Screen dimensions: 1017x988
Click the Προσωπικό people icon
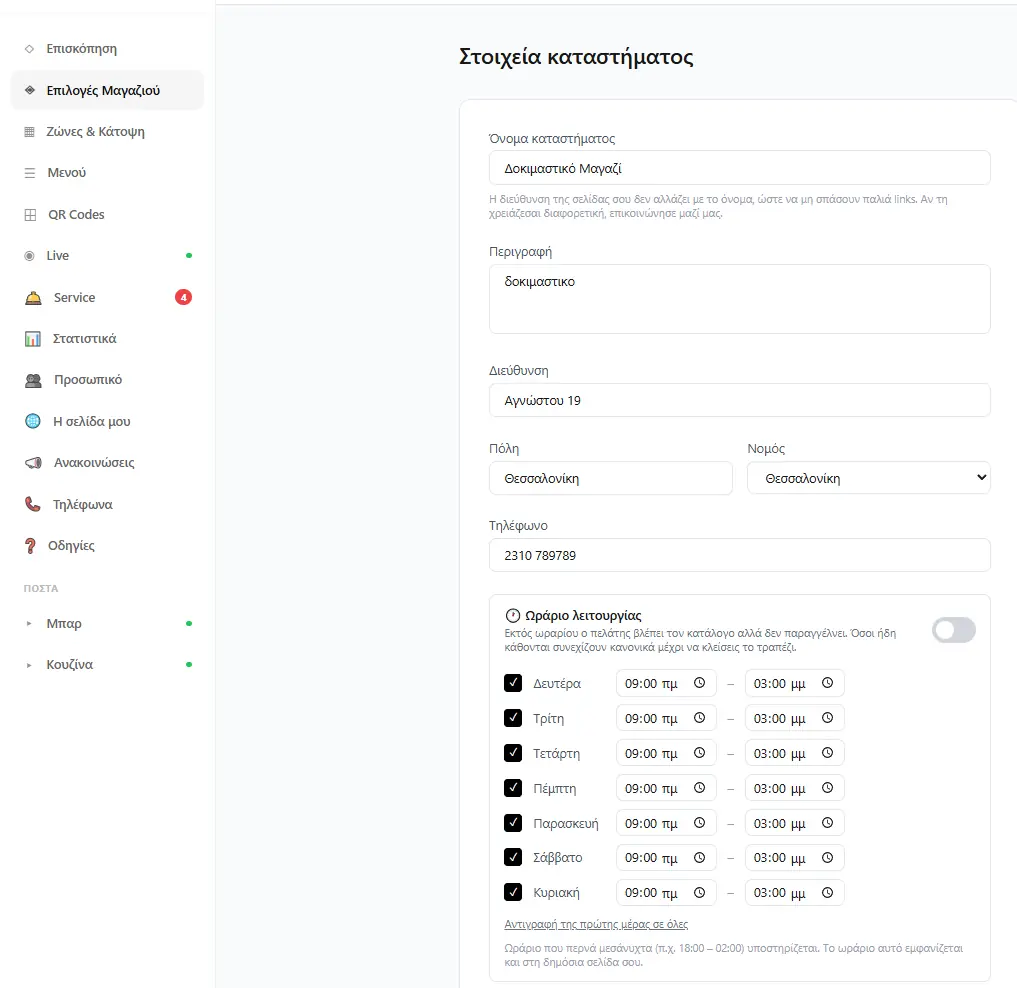(33, 380)
